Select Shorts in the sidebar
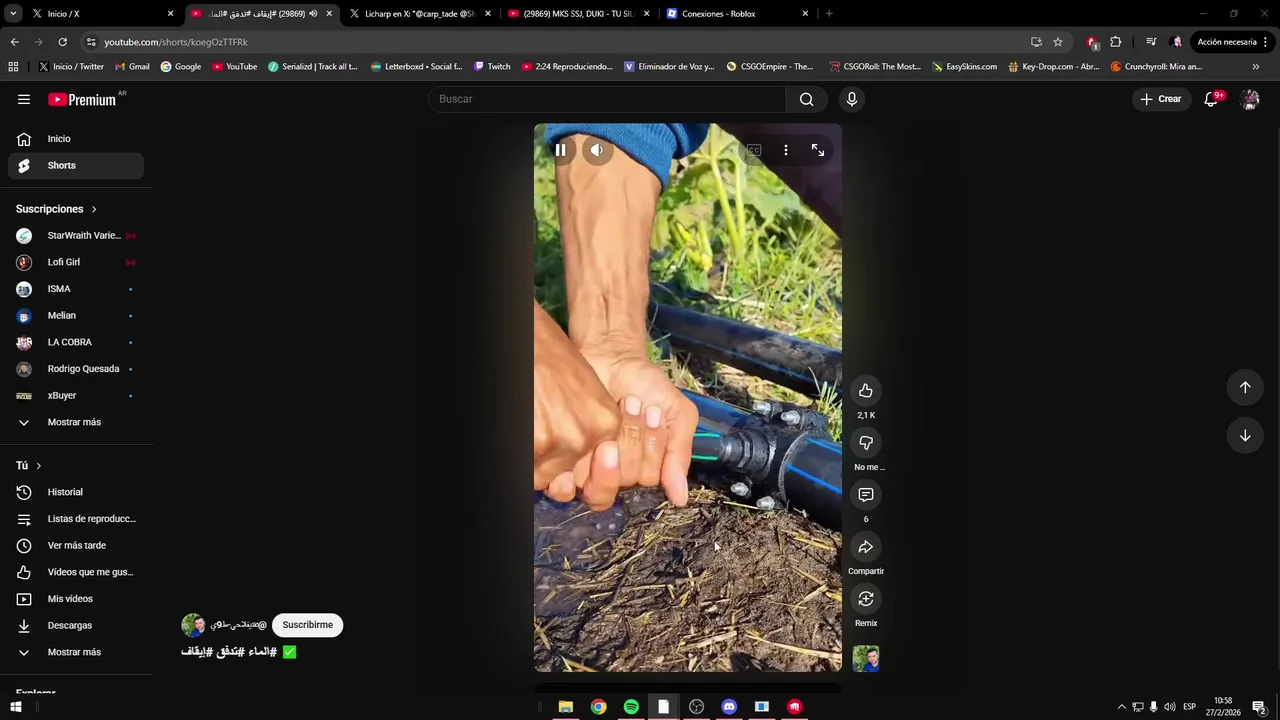This screenshot has width=1280, height=720. tap(76, 165)
